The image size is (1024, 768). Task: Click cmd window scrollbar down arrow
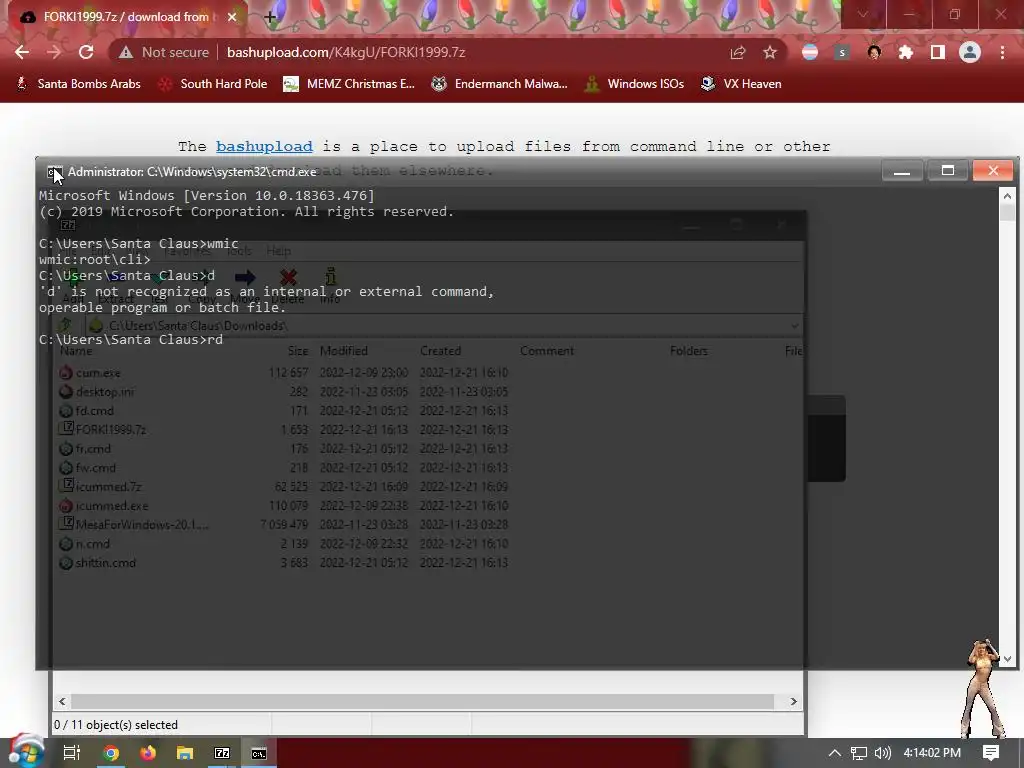pyautogui.click(x=1007, y=659)
